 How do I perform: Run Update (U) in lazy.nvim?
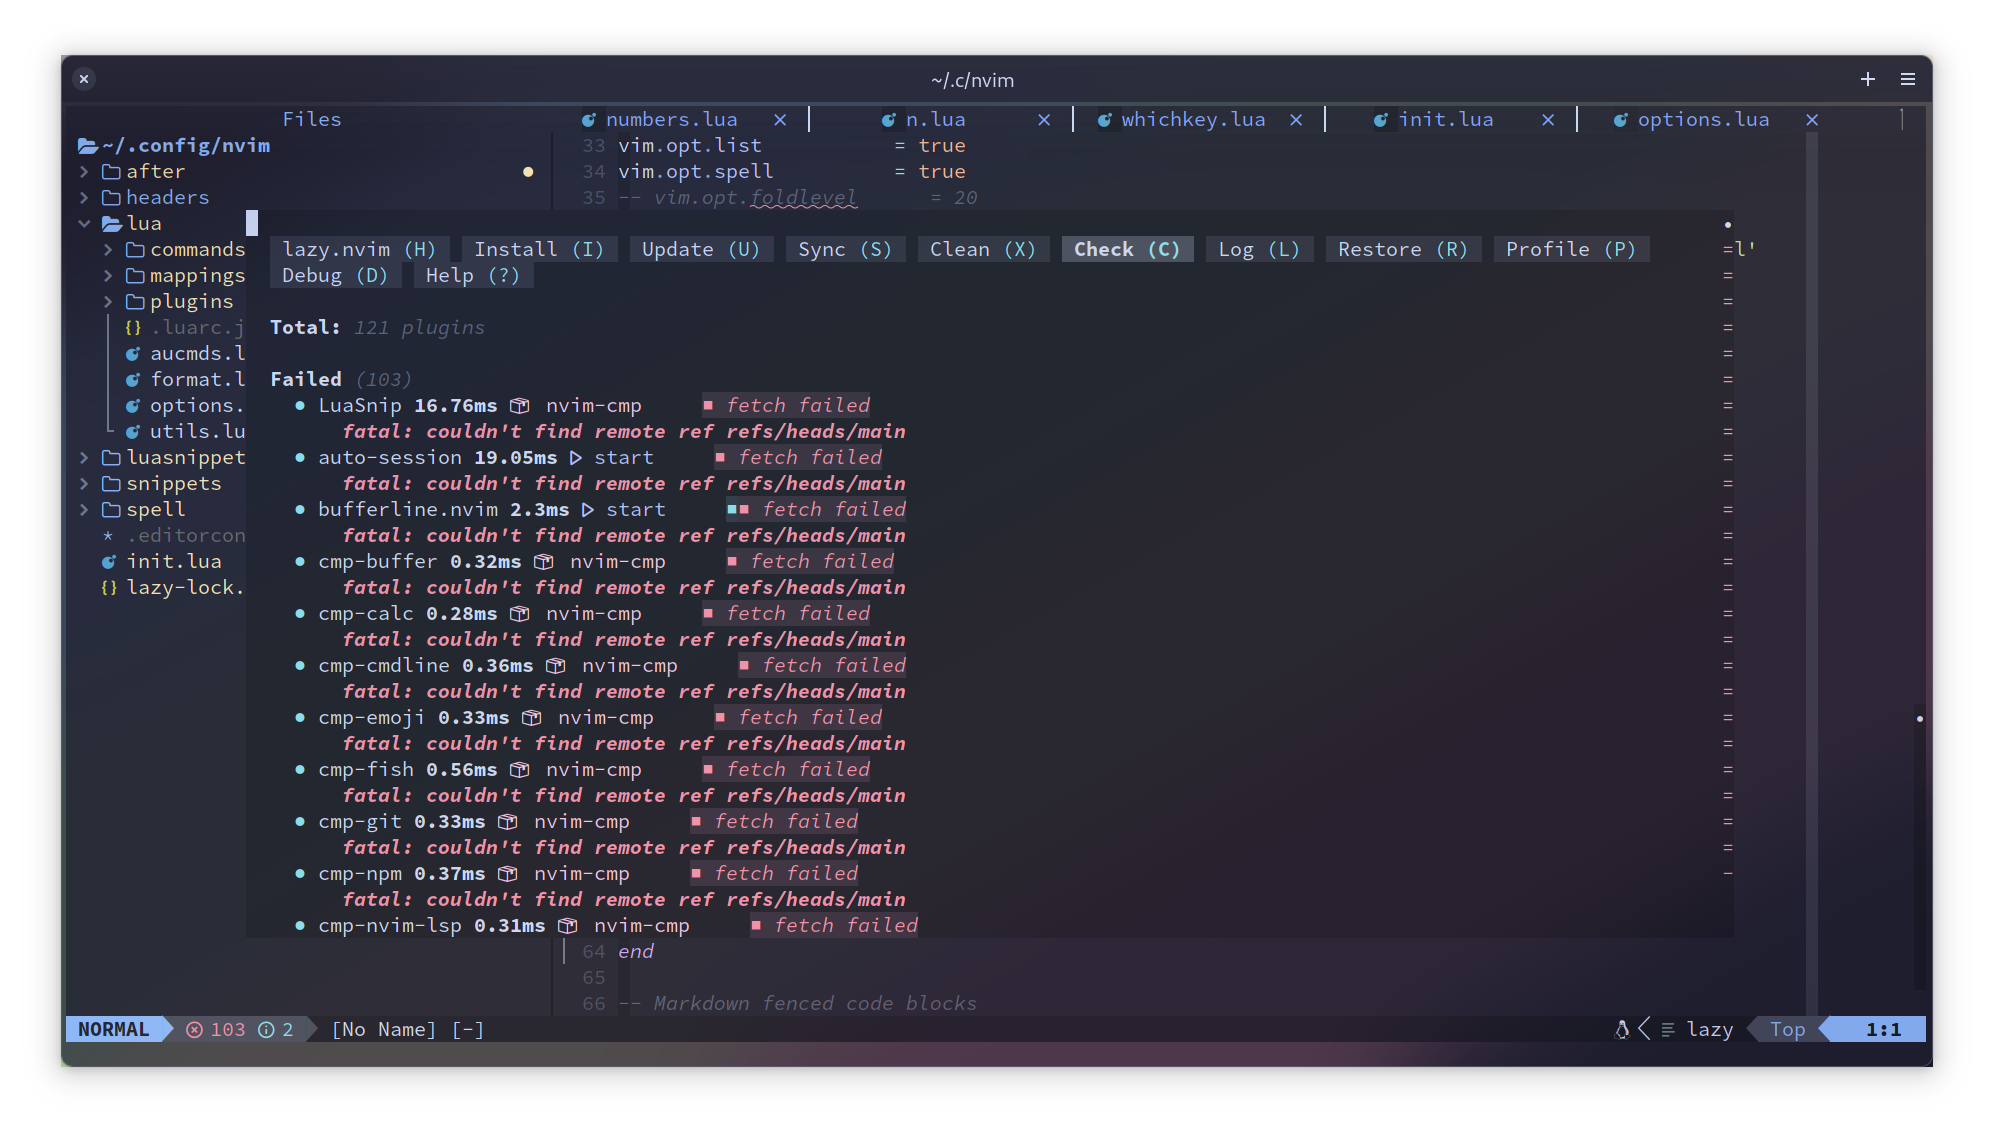(x=701, y=250)
